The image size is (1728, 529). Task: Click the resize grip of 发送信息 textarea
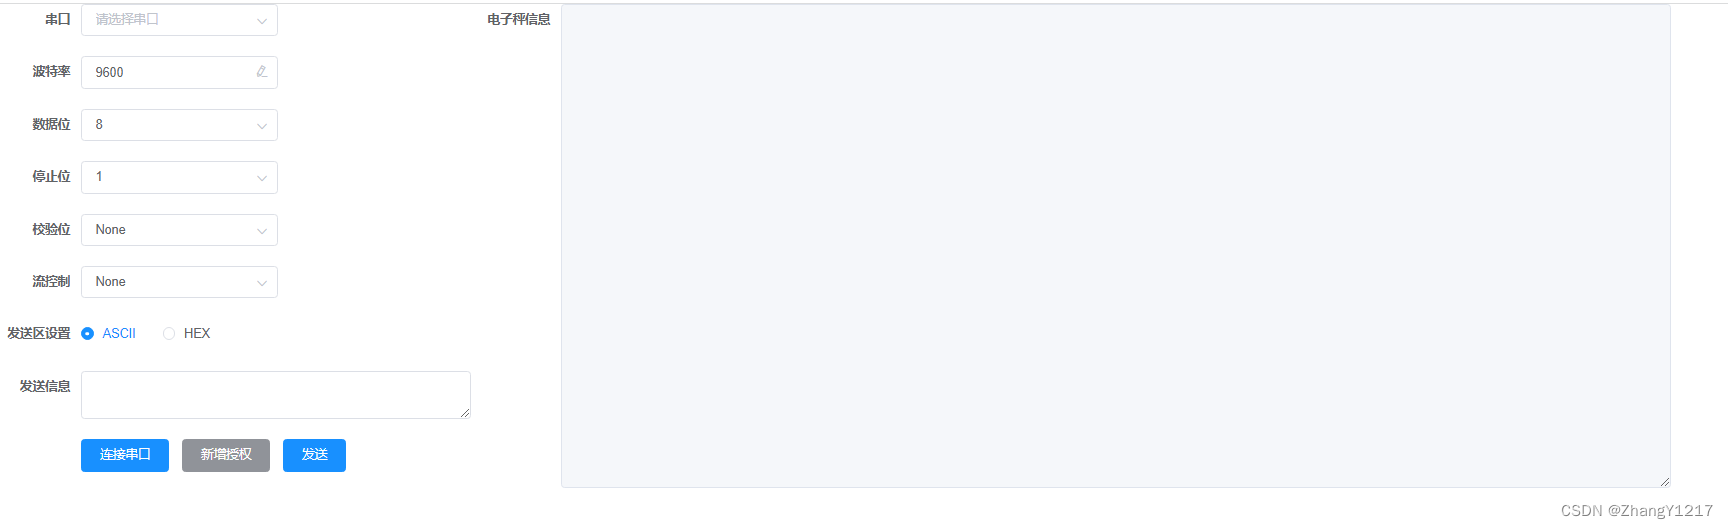tap(465, 413)
